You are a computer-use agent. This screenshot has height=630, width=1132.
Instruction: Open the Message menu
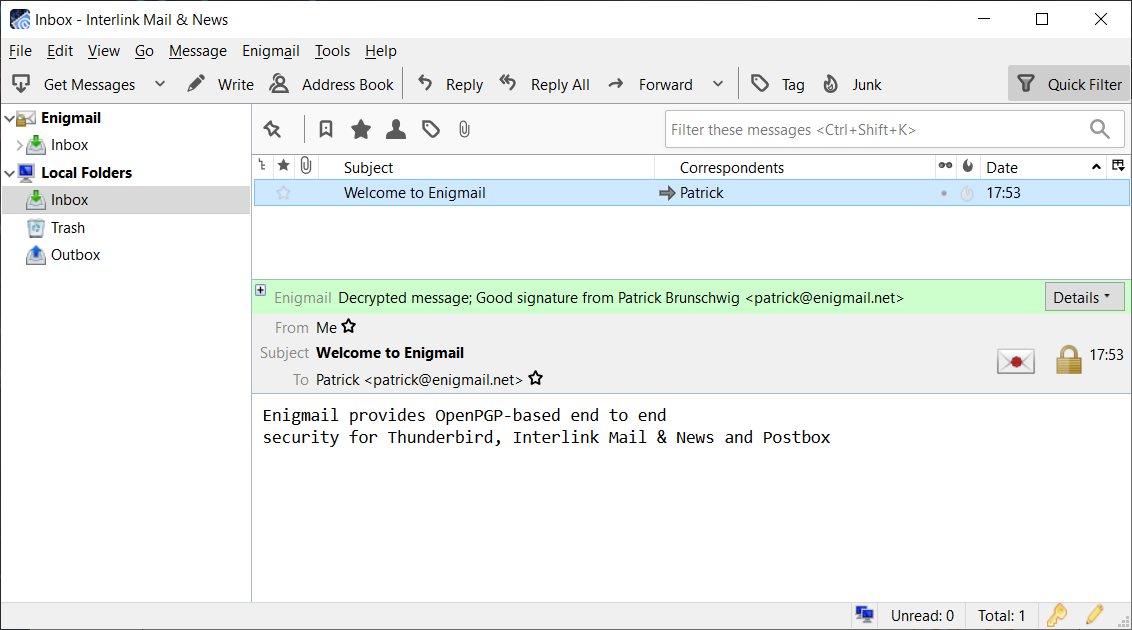click(198, 51)
